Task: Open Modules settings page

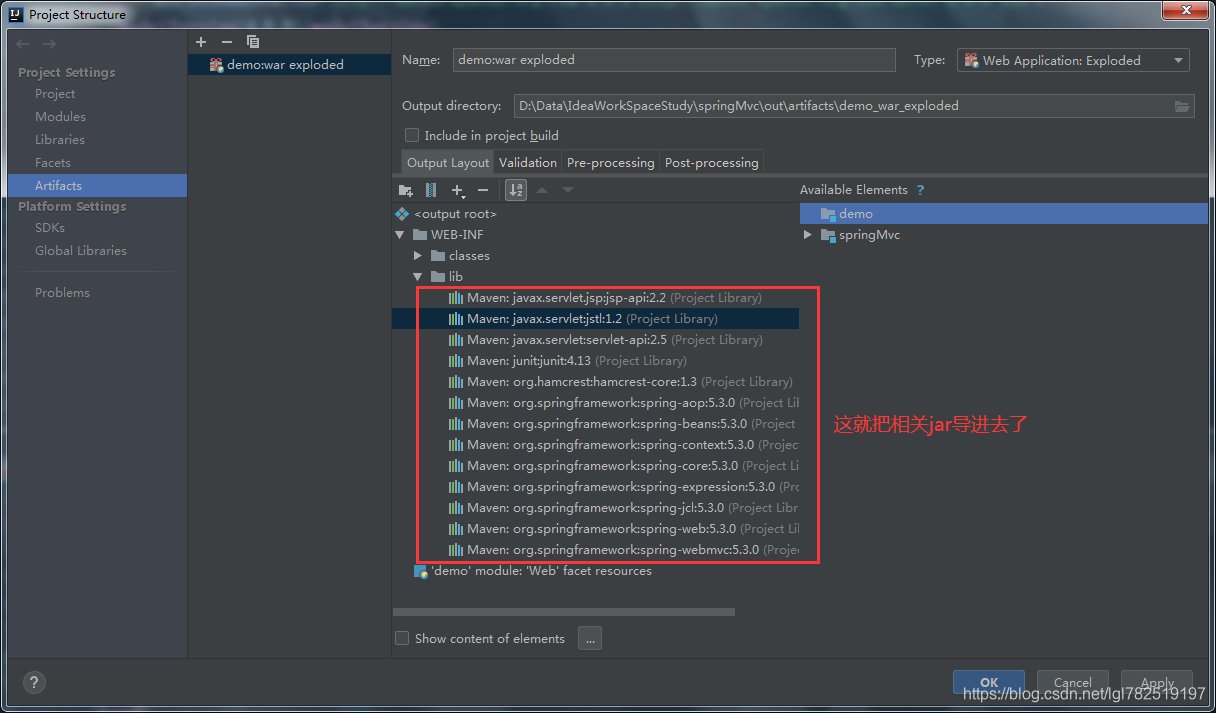Action: click(x=60, y=117)
